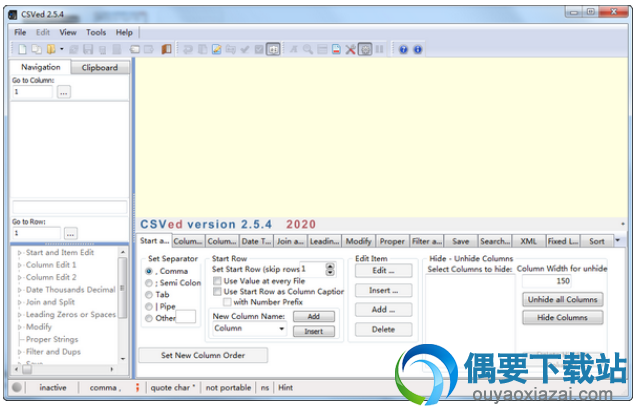
Task: Click the checked-box toolbar icon
Action: pos(259,50)
